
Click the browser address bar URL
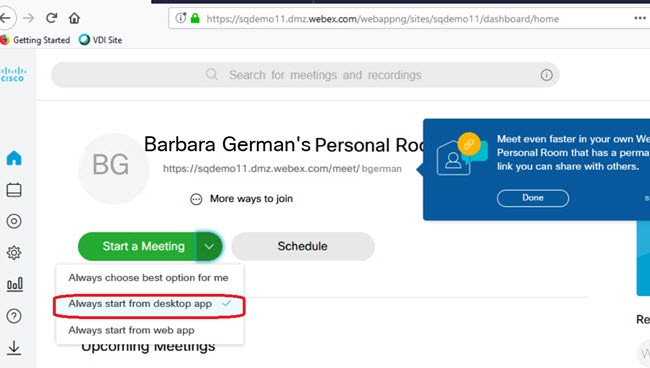point(382,19)
